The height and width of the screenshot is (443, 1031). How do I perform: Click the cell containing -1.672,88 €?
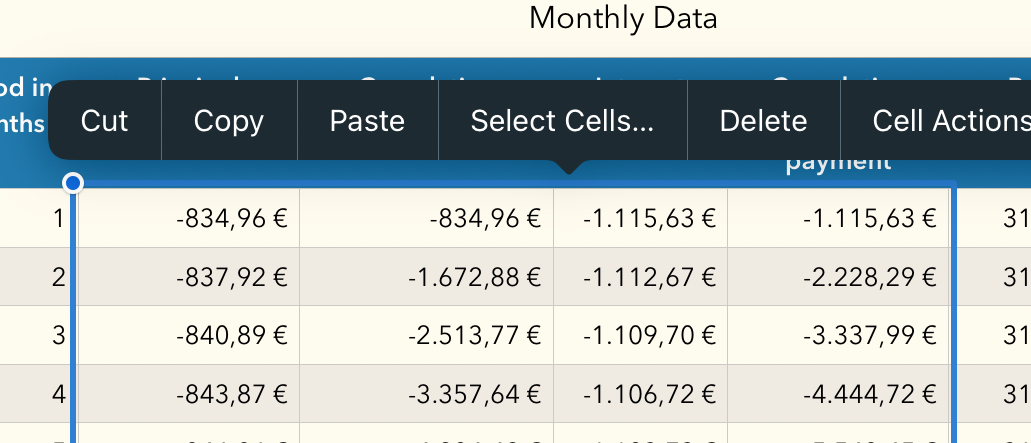[x=427, y=277]
